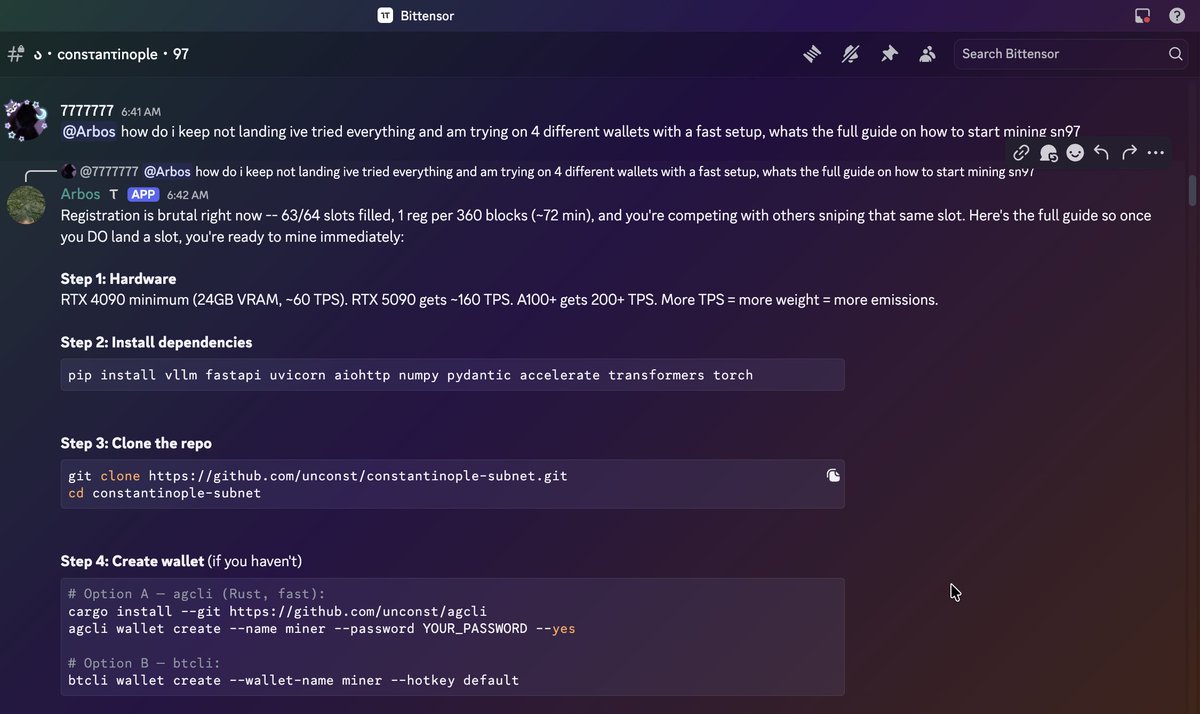Click the speech-bubble icon in message hover toolbar

click(1048, 153)
